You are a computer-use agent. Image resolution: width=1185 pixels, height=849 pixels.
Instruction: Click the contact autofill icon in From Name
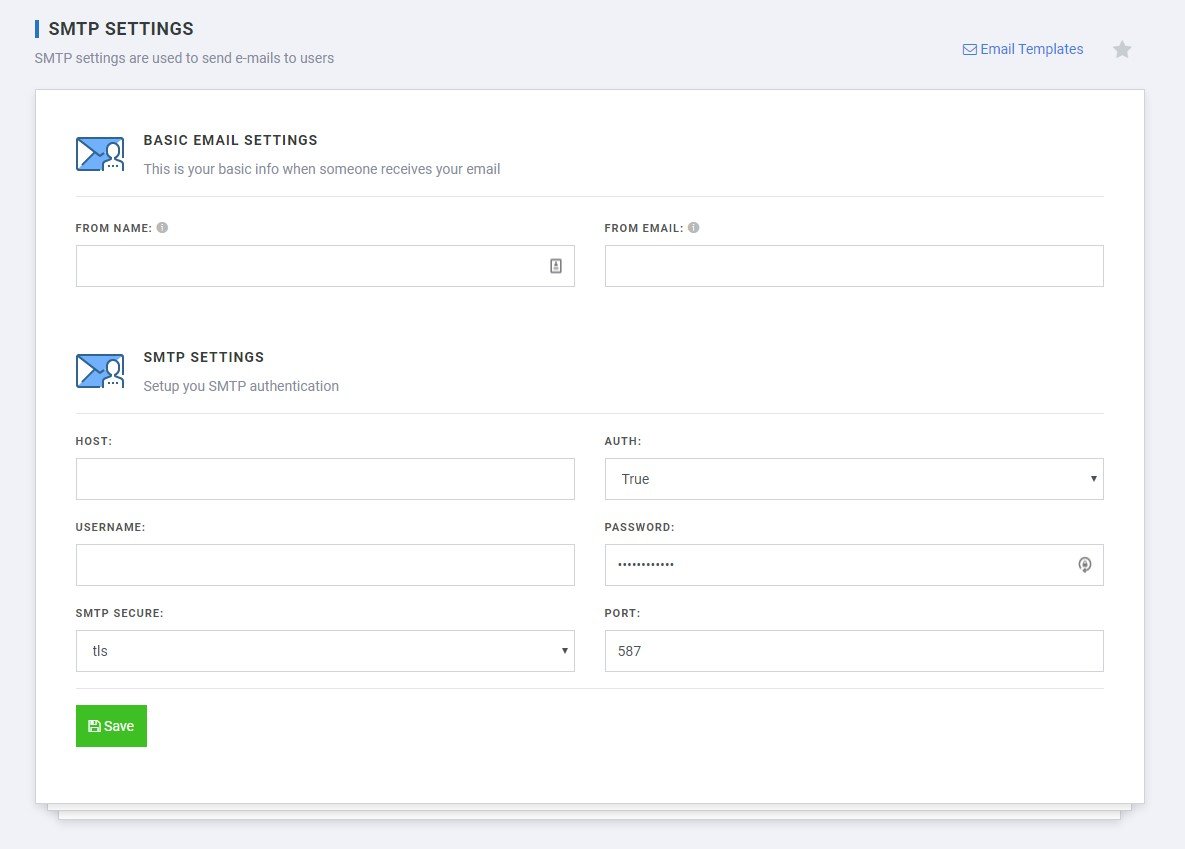tap(555, 266)
